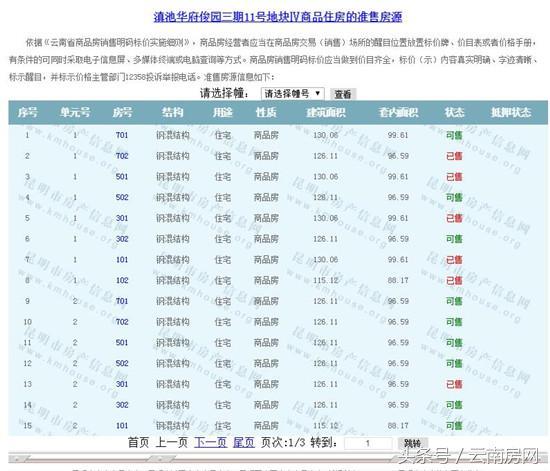Open room 701 in row 1
Image resolution: width=550 pixels, height=471 pixels.
[x=122, y=135]
